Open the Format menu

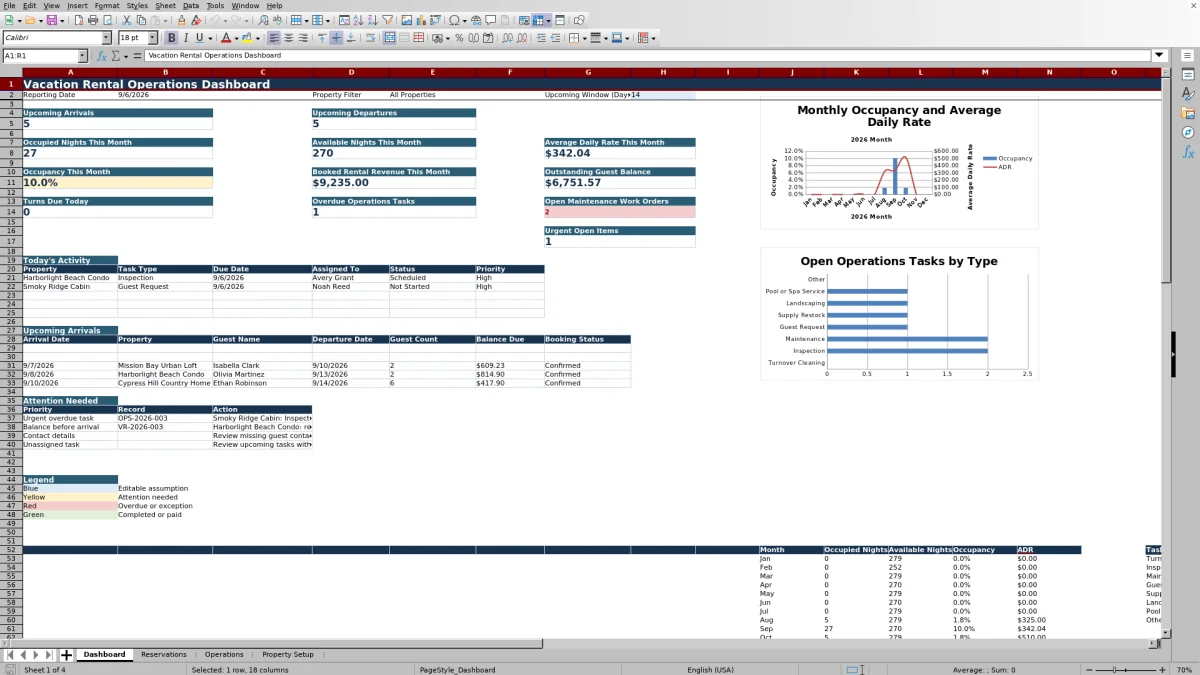[x=107, y=5]
